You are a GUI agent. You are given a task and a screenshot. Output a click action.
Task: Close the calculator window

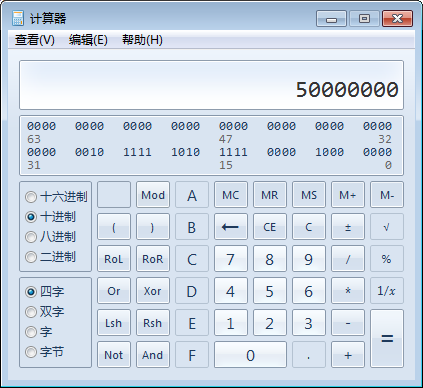[x=397, y=18]
